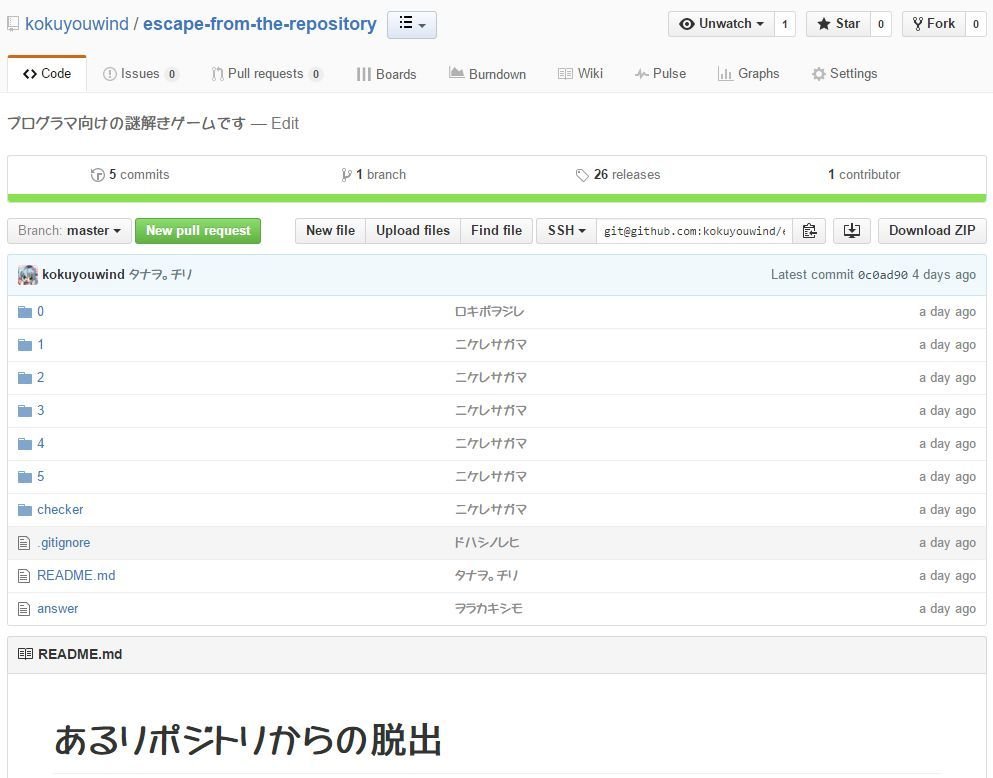The image size is (993, 778).
Task: Open commit message on answer row
Action: pos(488,608)
